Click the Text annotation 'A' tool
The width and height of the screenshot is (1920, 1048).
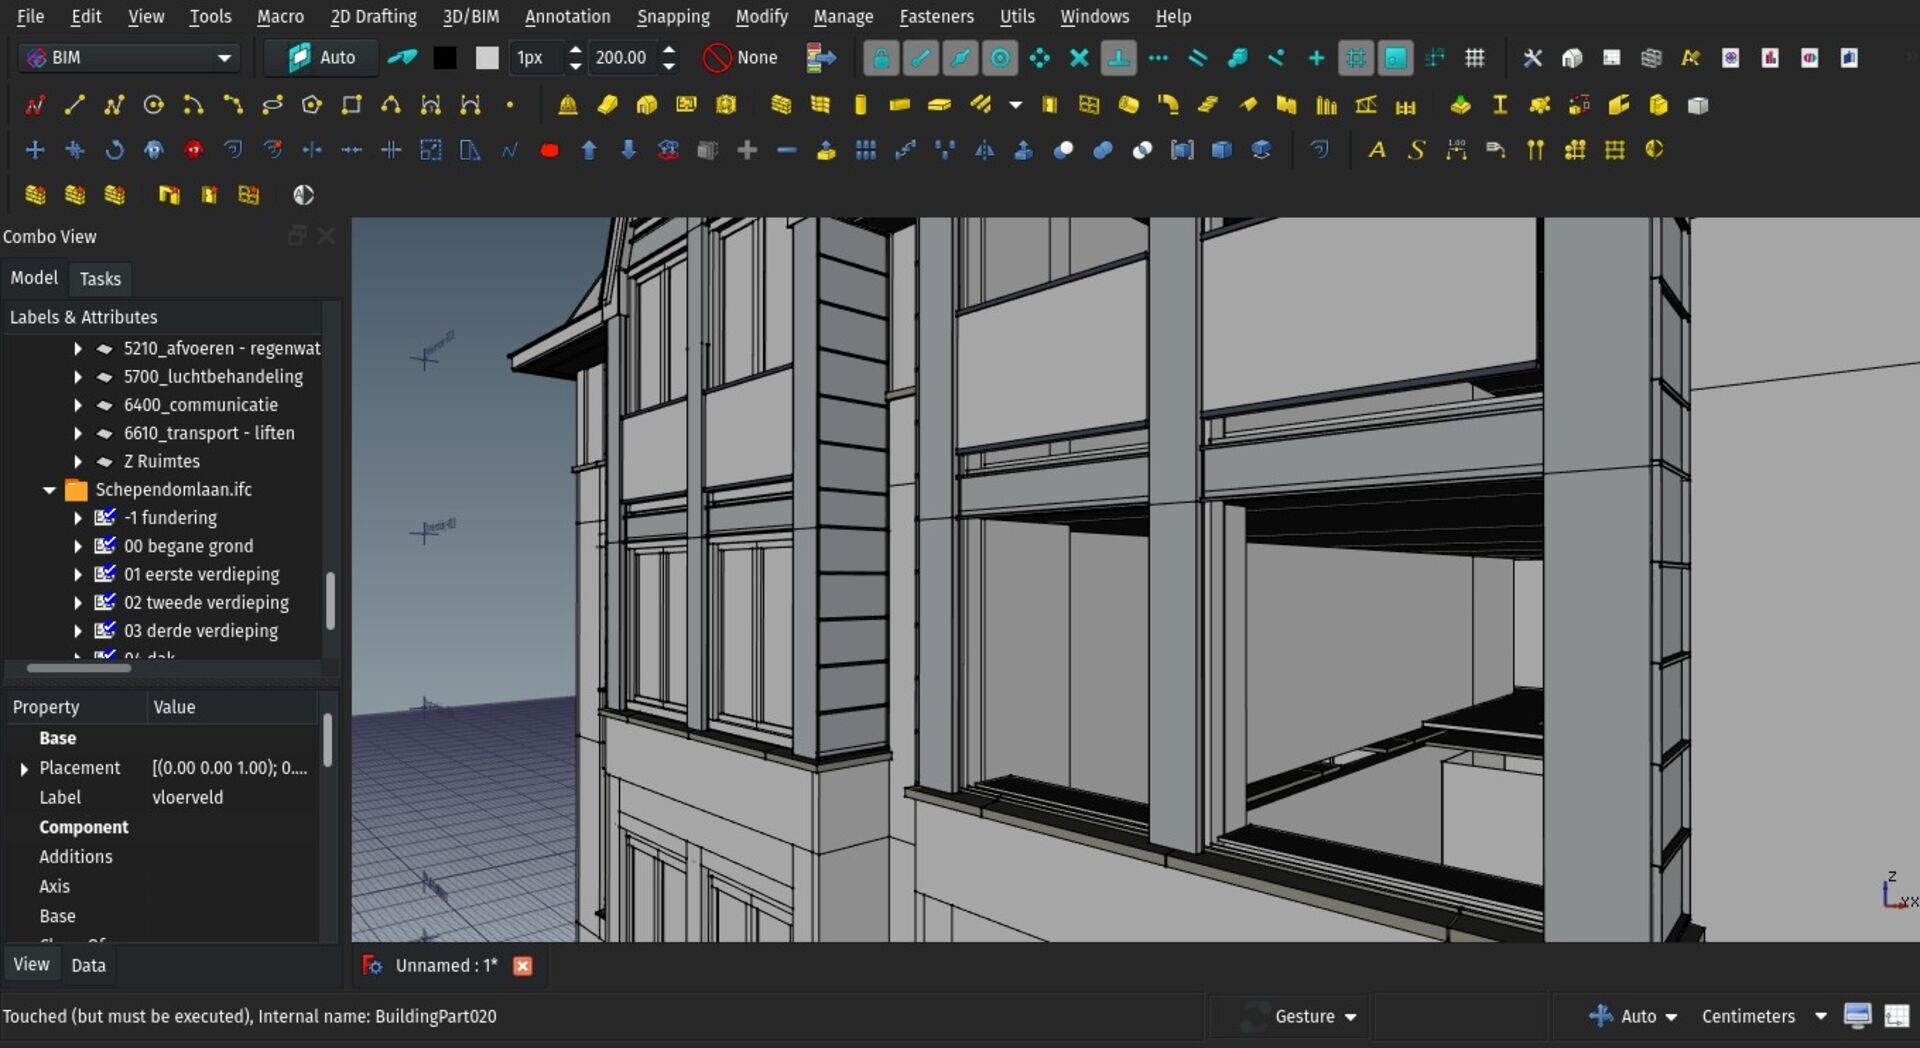(x=1377, y=150)
